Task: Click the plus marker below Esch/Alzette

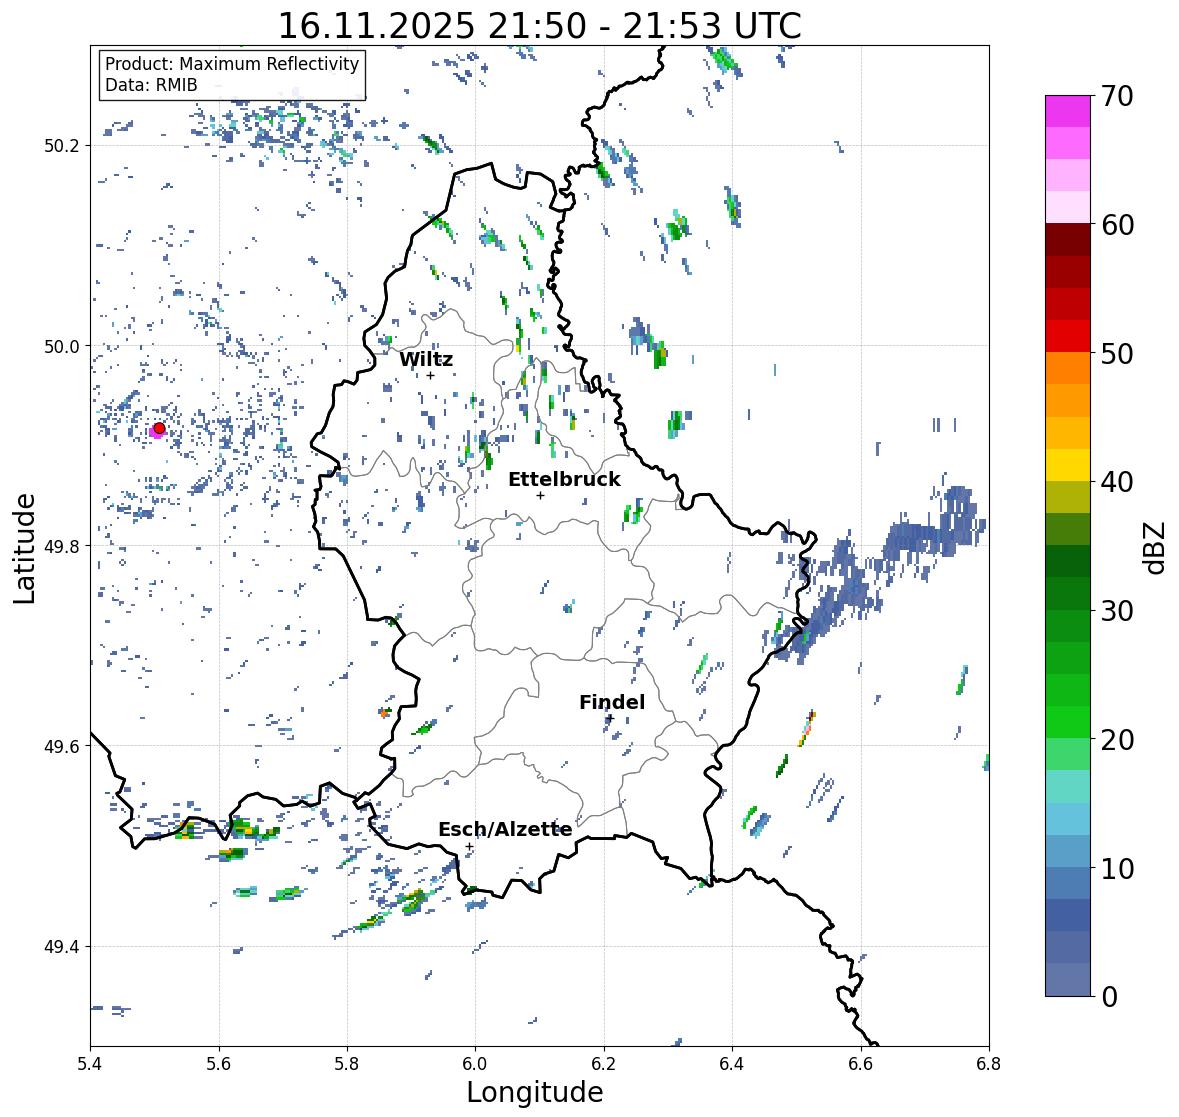Action: pyautogui.click(x=469, y=846)
